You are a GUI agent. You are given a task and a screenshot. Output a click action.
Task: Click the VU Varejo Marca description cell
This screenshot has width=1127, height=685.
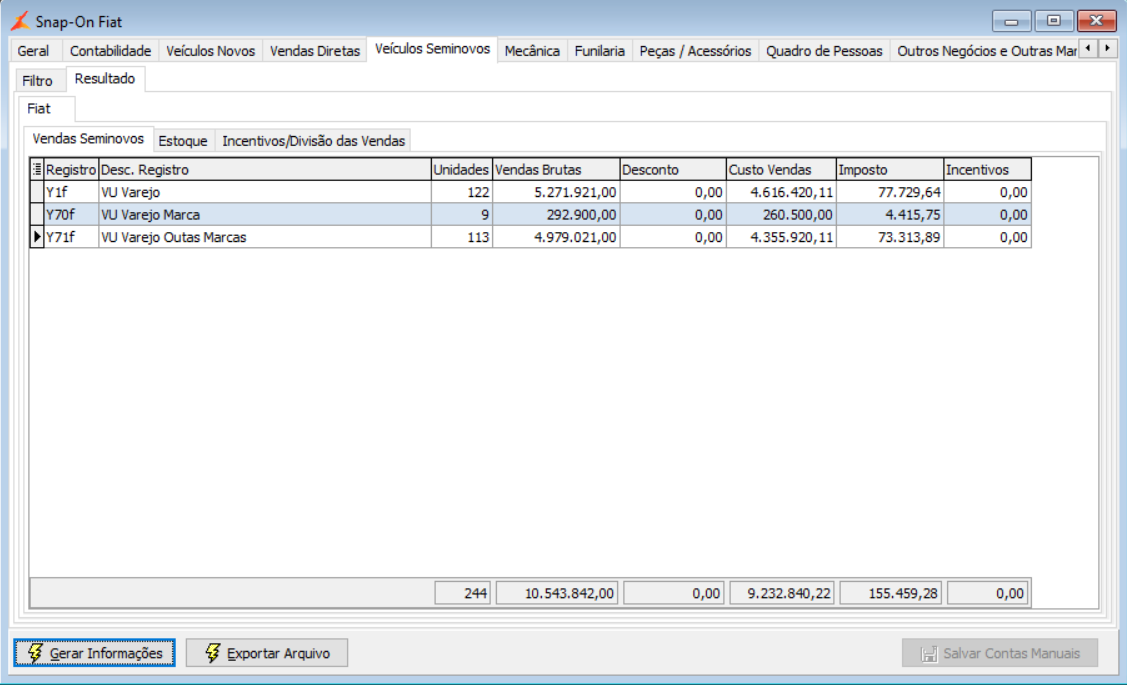(x=264, y=214)
